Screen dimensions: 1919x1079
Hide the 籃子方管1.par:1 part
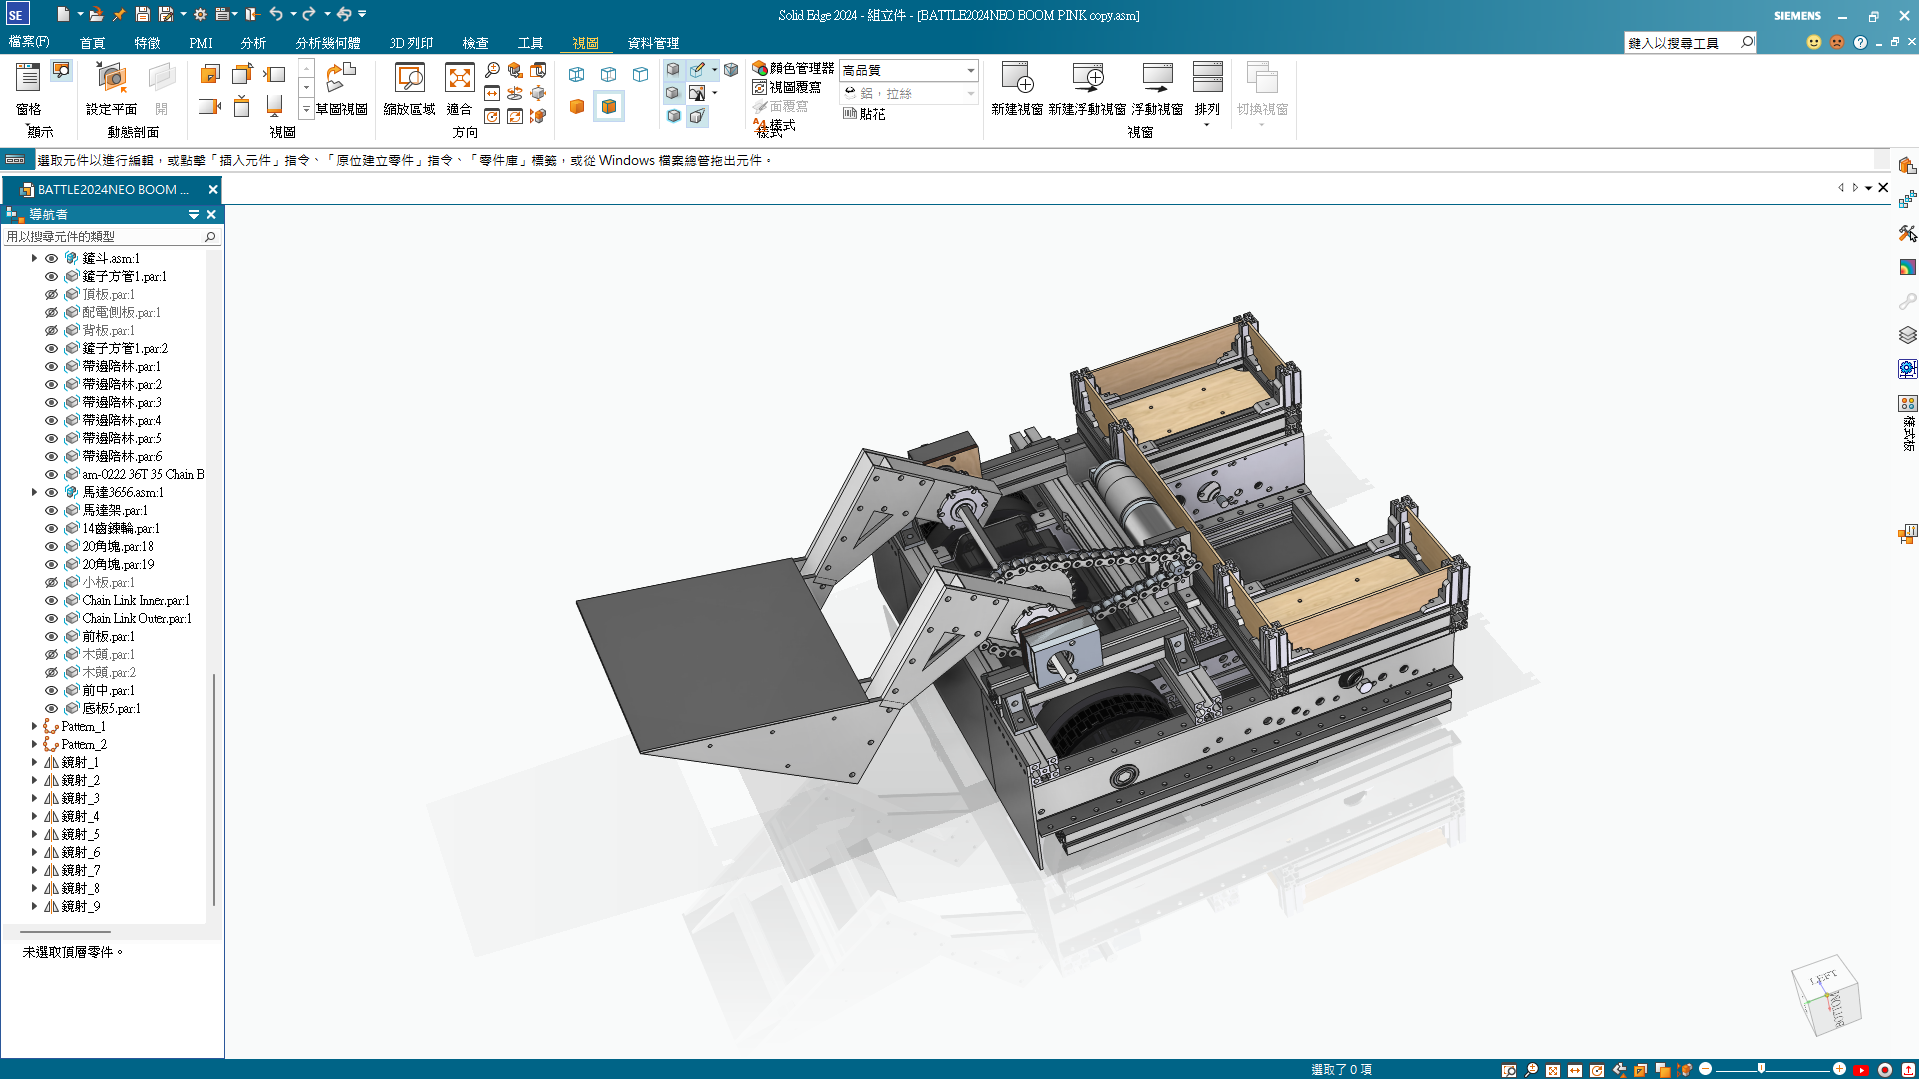pyautogui.click(x=51, y=277)
